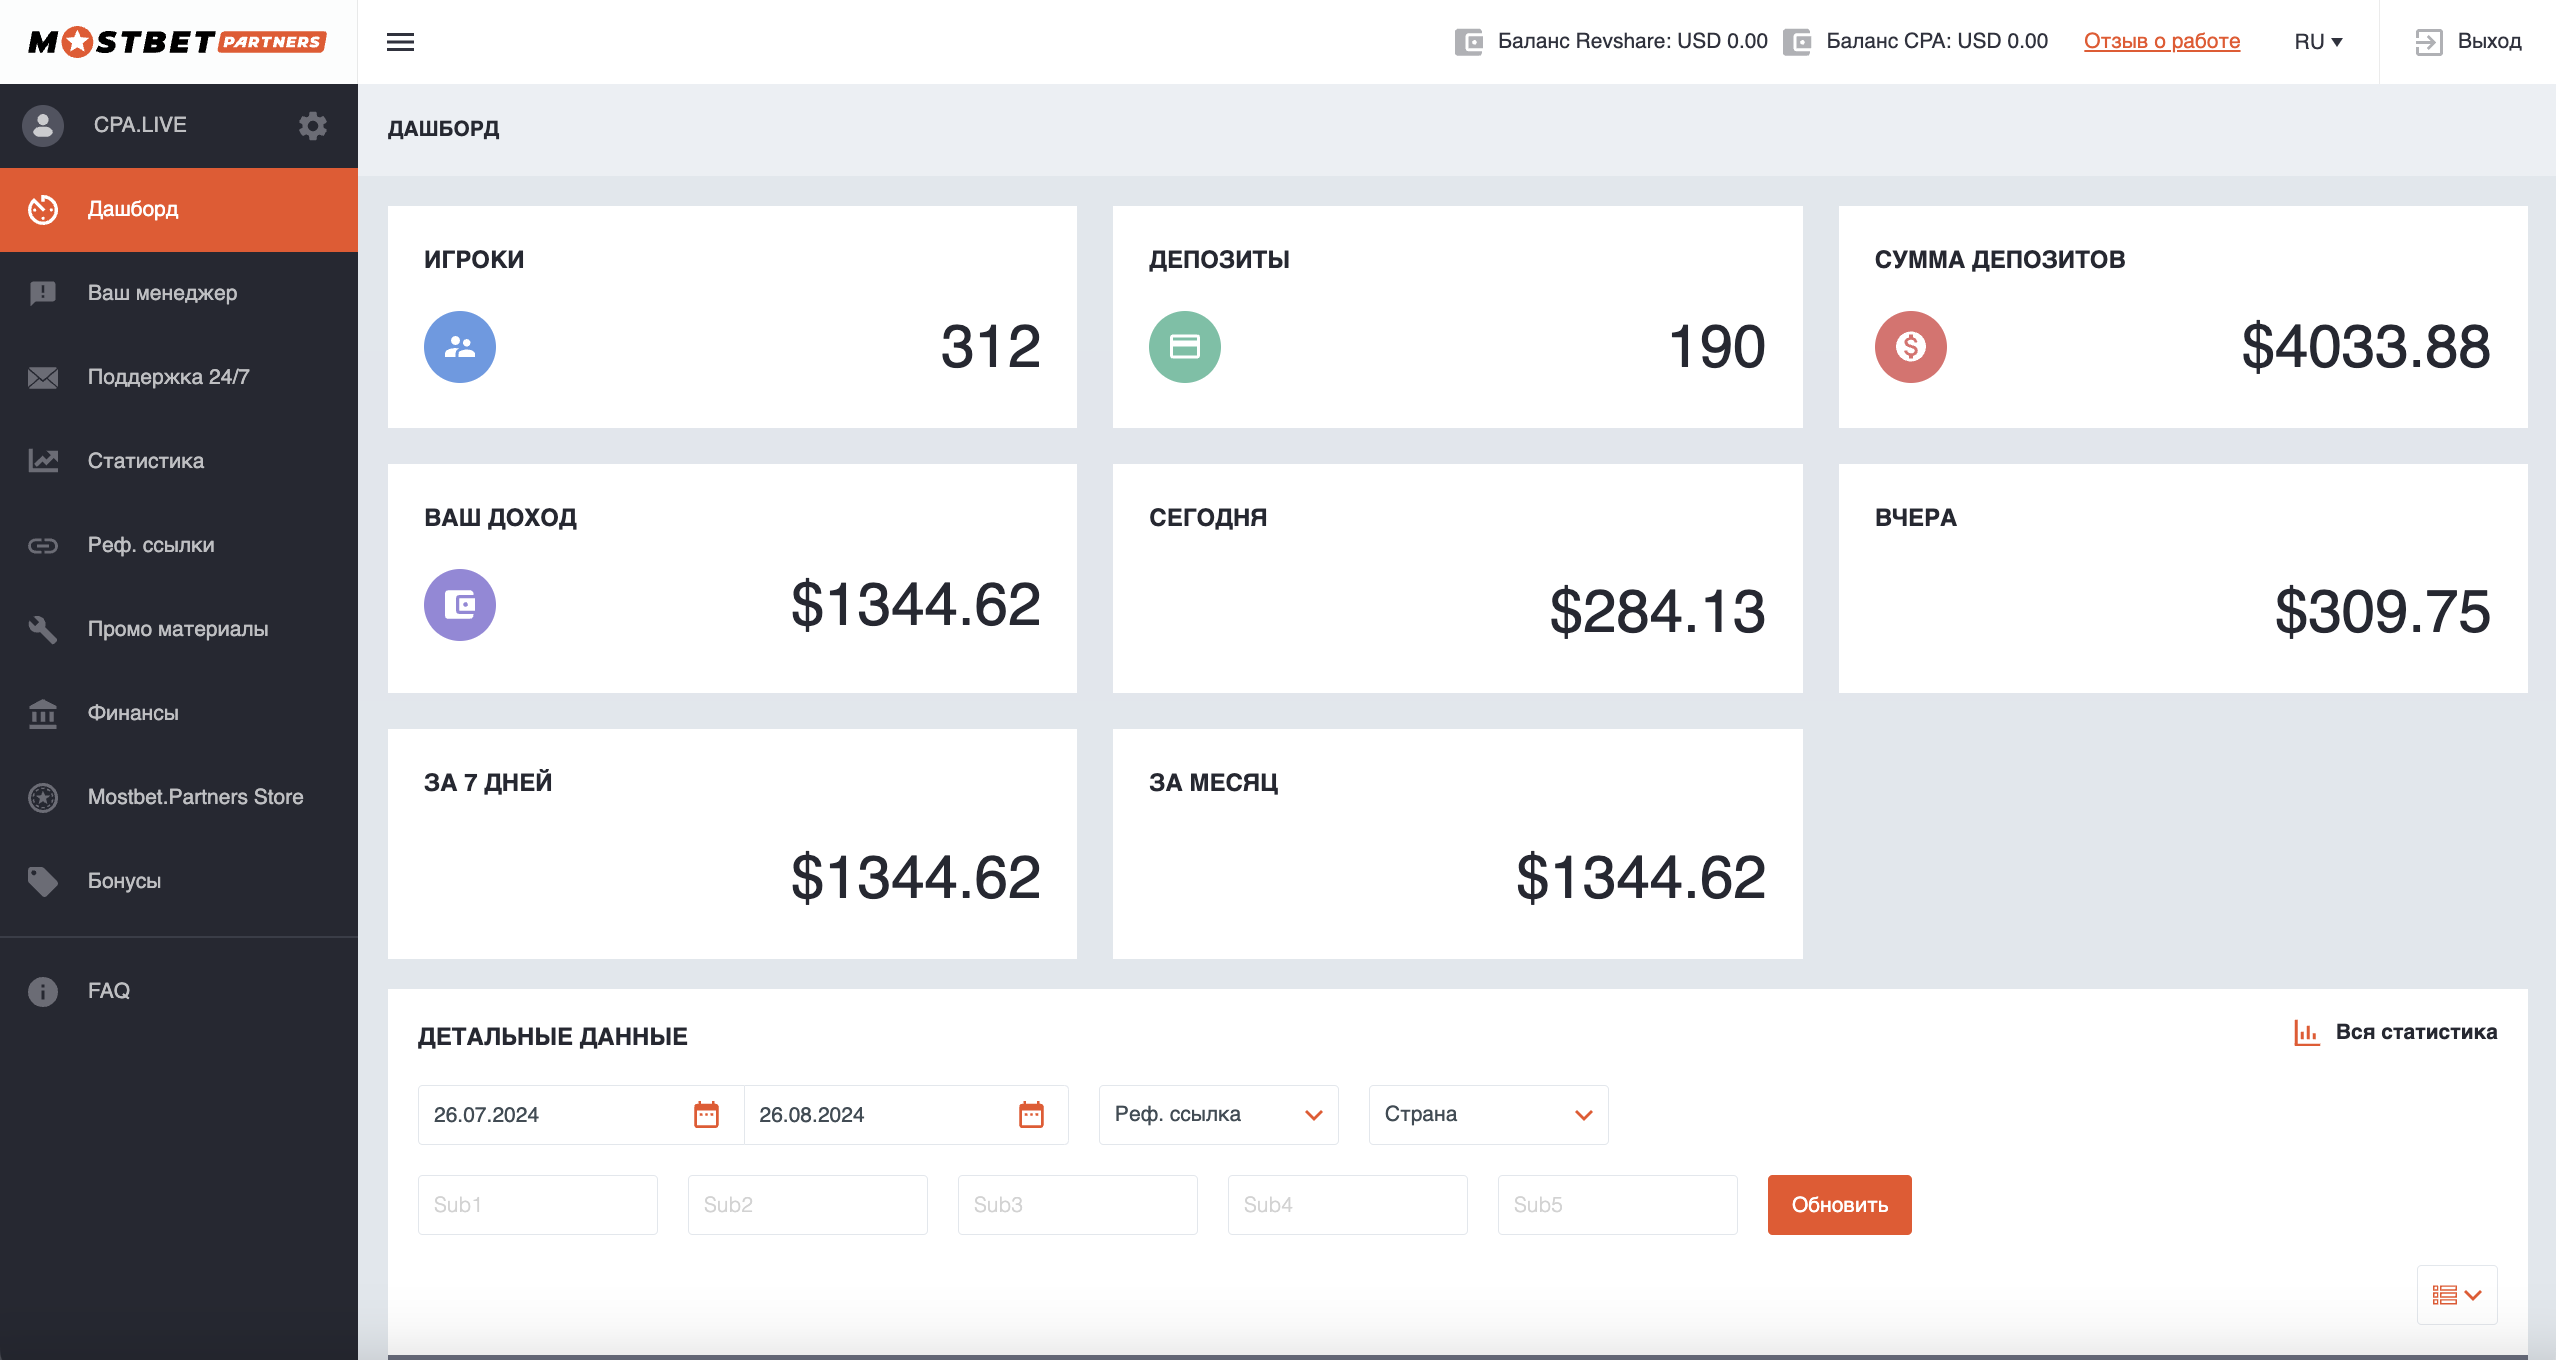Expand the table view options dropdown

coord(2457,1295)
